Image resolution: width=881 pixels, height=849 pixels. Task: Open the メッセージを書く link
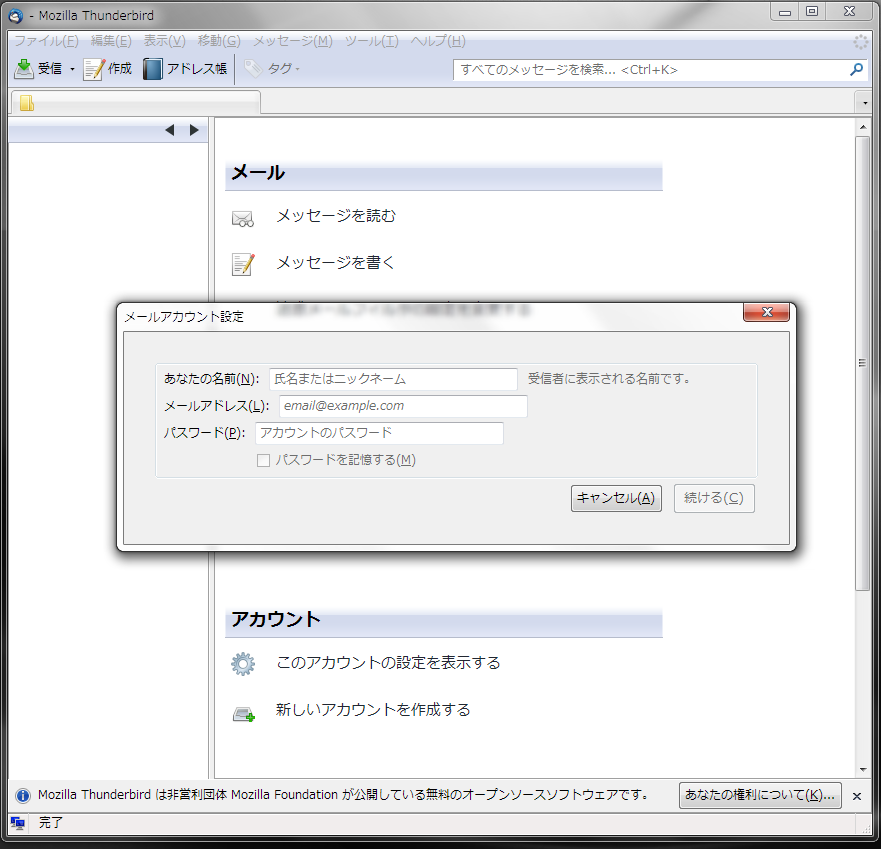(335, 262)
